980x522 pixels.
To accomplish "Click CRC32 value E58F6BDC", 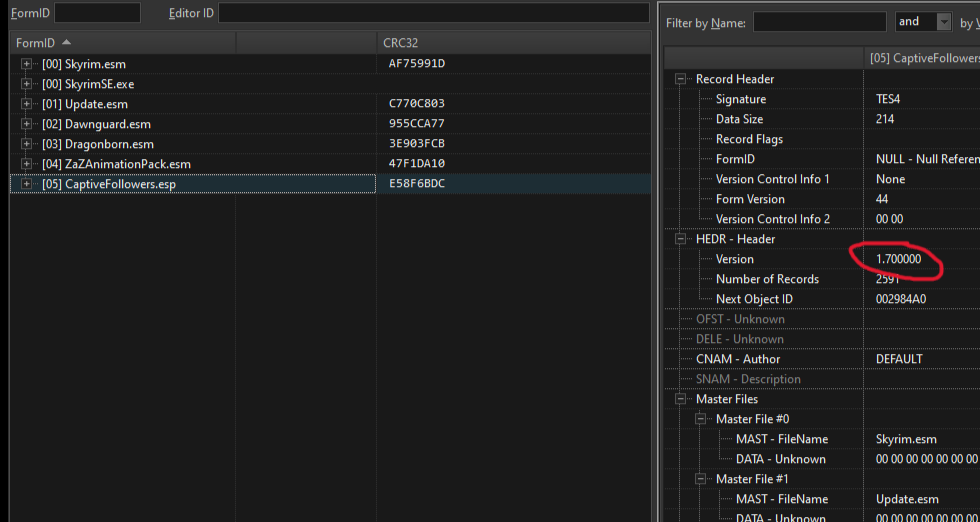I will [x=416, y=184].
